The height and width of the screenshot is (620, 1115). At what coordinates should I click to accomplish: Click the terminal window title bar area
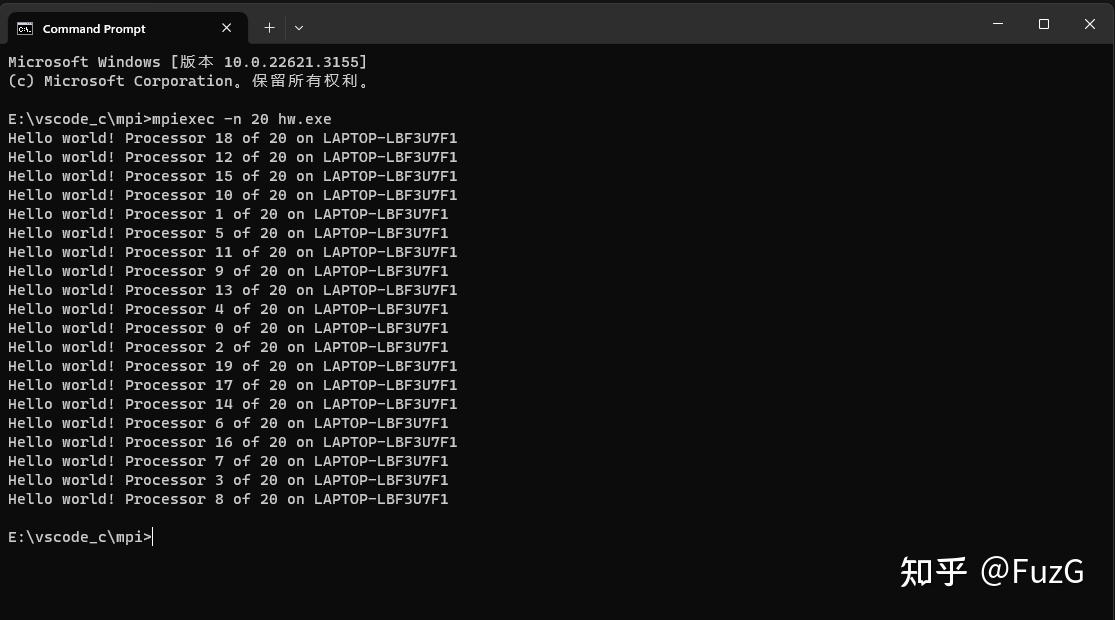(x=650, y=24)
